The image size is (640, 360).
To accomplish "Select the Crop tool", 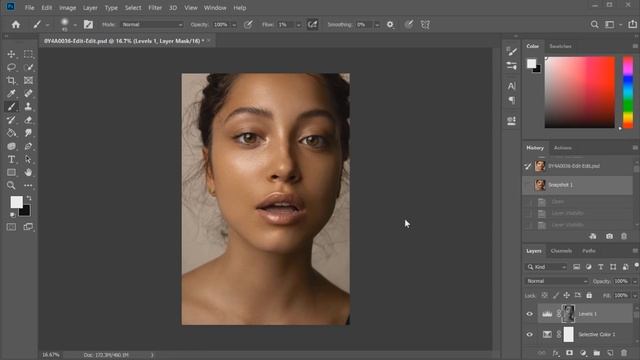I will pyautogui.click(x=11, y=80).
